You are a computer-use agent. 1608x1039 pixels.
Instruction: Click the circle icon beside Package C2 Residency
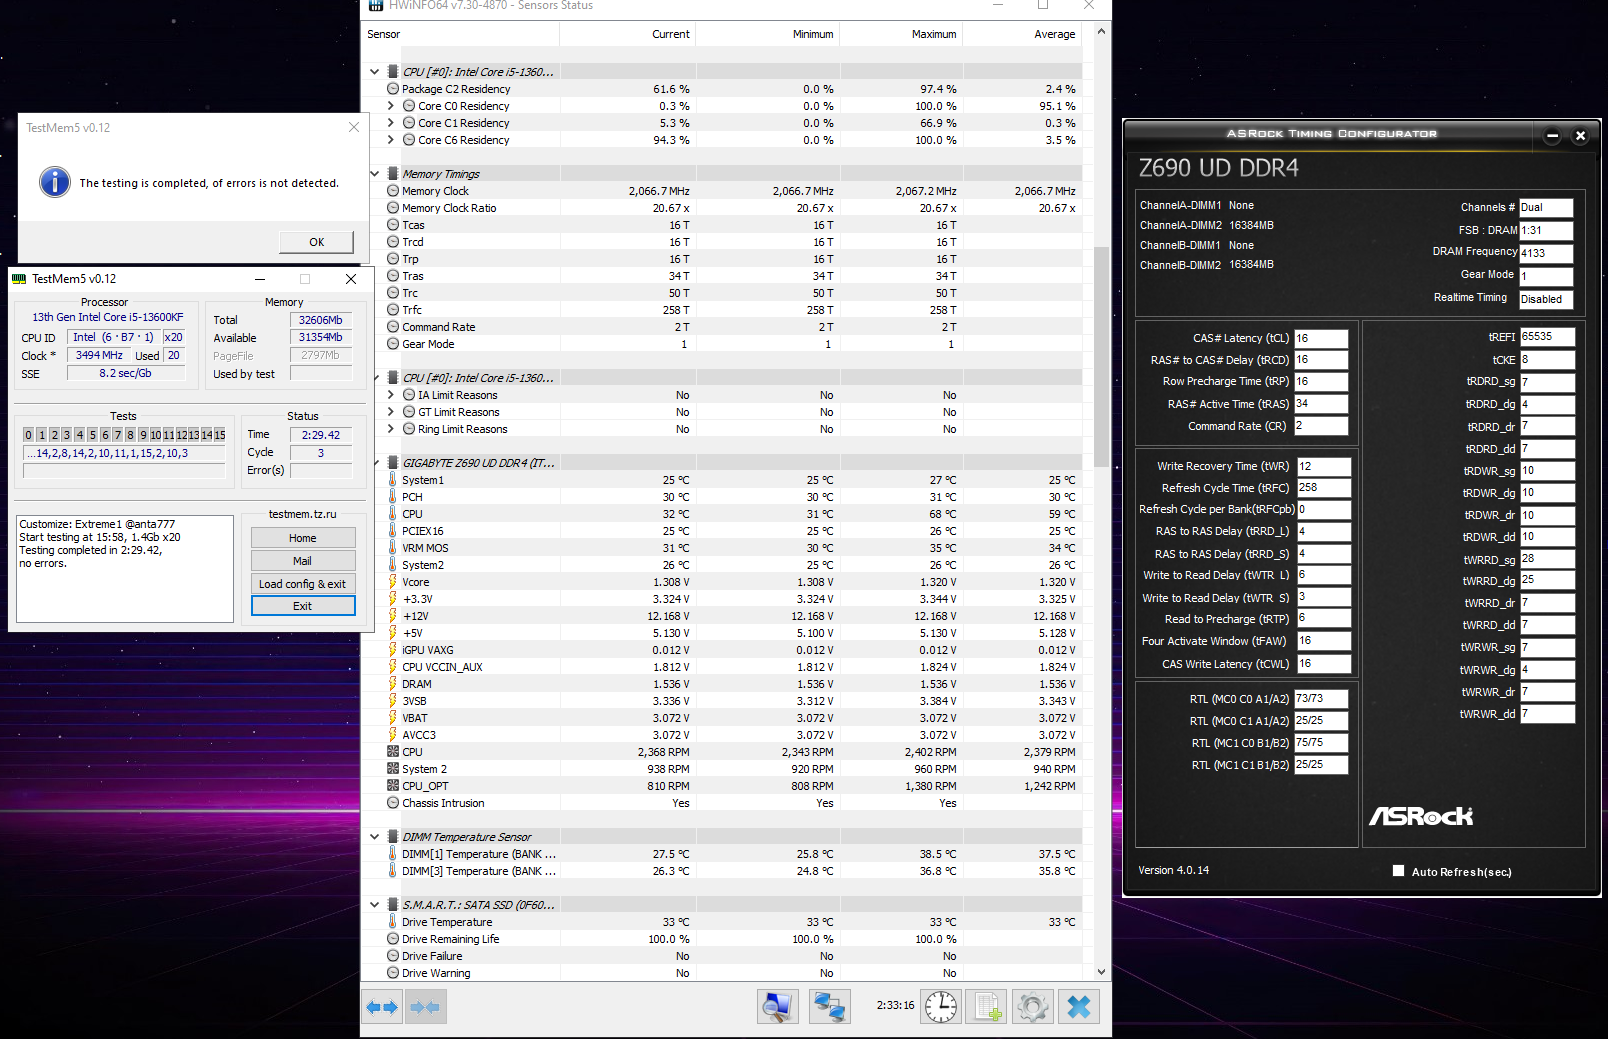(x=393, y=89)
